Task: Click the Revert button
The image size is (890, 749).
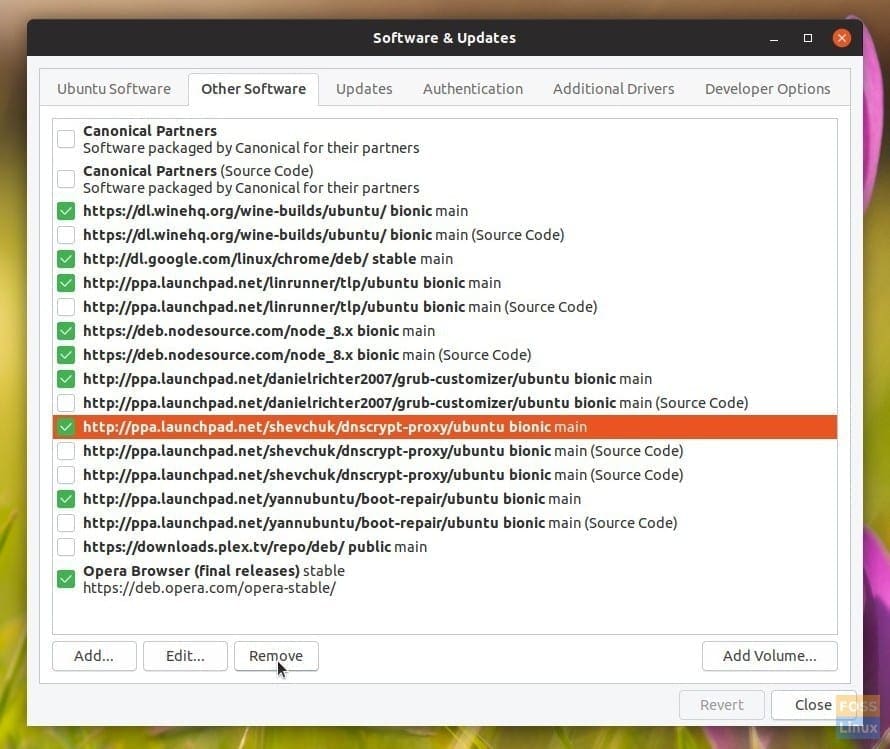Action: [x=721, y=705]
